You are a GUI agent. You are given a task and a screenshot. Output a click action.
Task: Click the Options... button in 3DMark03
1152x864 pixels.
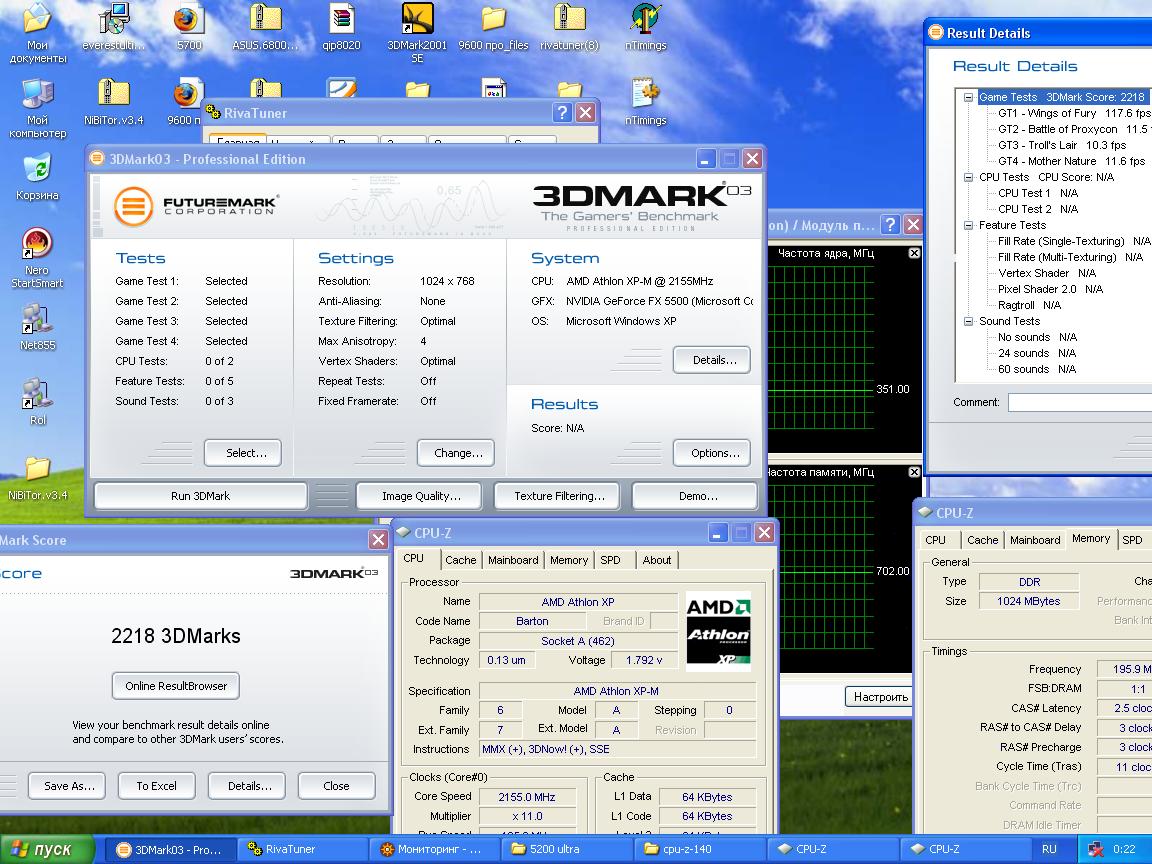(x=714, y=453)
